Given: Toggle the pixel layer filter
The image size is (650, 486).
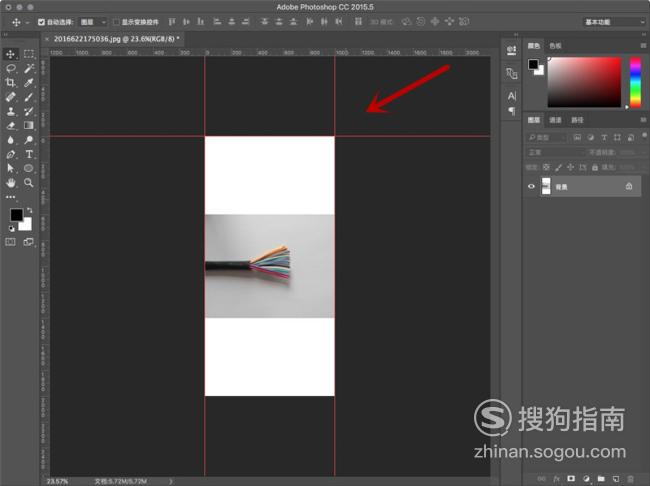Looking at the screenshot, I should click(x=577, y=137).
